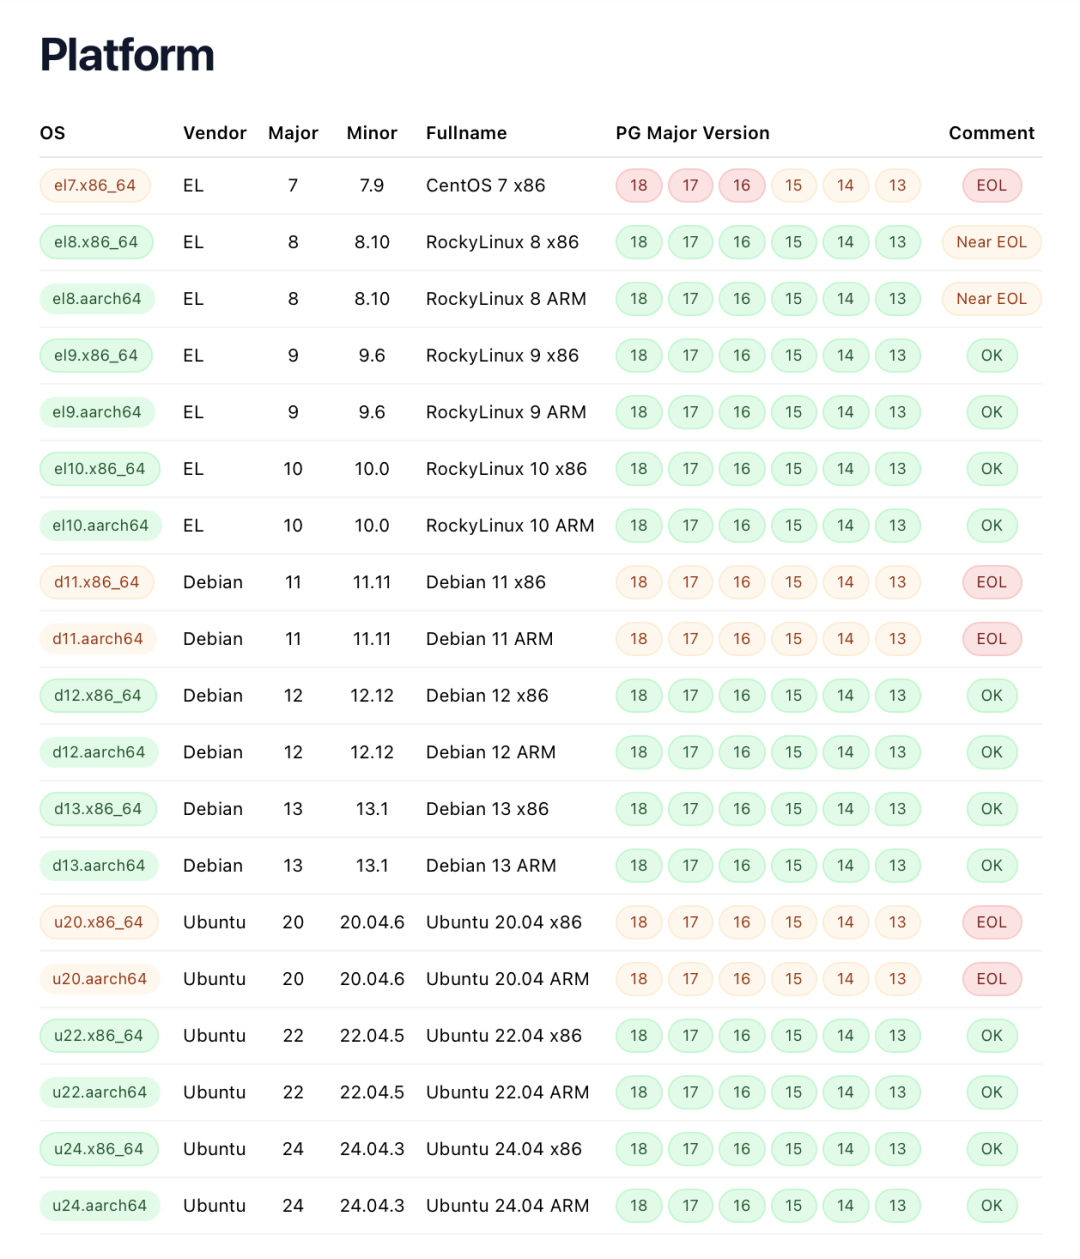
Task: Click PG 14 badge for Debian 13 ARM
Action: (845, 866)
